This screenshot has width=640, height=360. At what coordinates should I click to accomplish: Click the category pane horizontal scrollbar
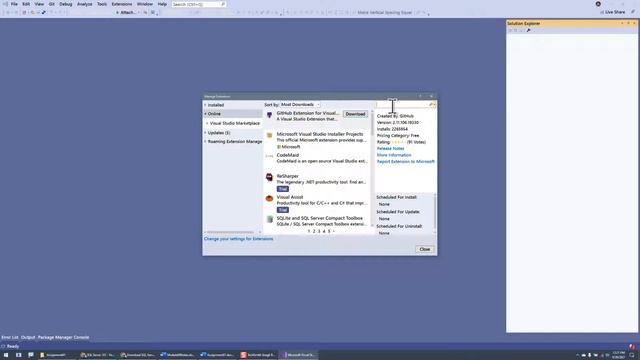233,232
